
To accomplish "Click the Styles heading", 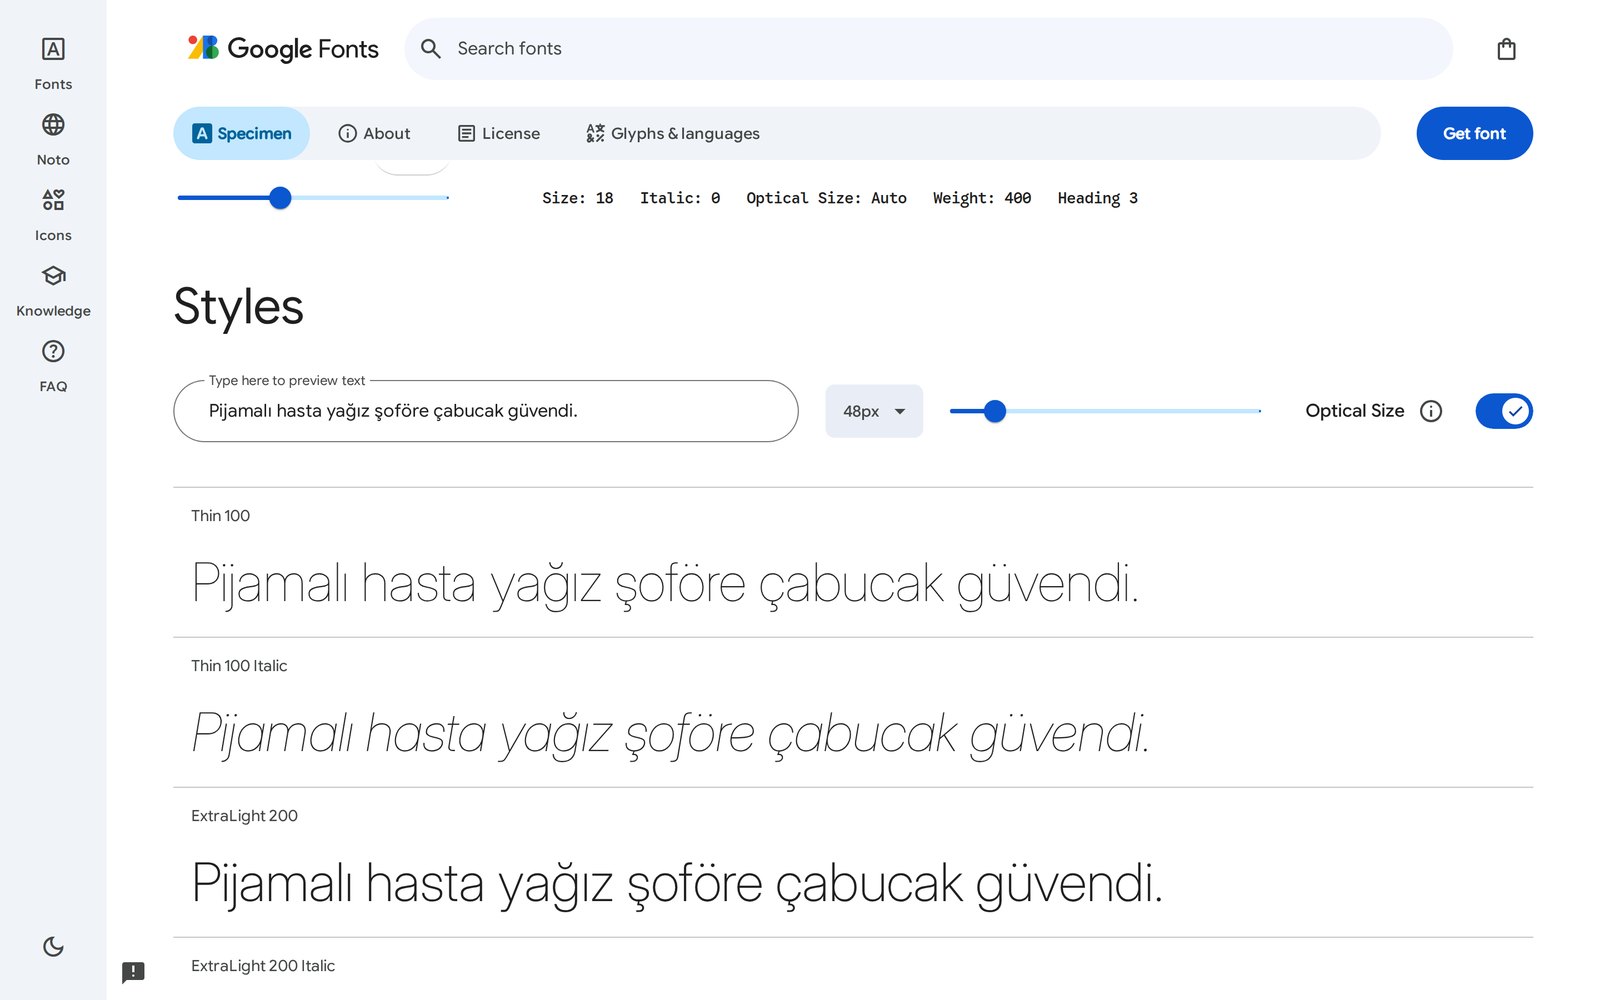I will 238,307.
